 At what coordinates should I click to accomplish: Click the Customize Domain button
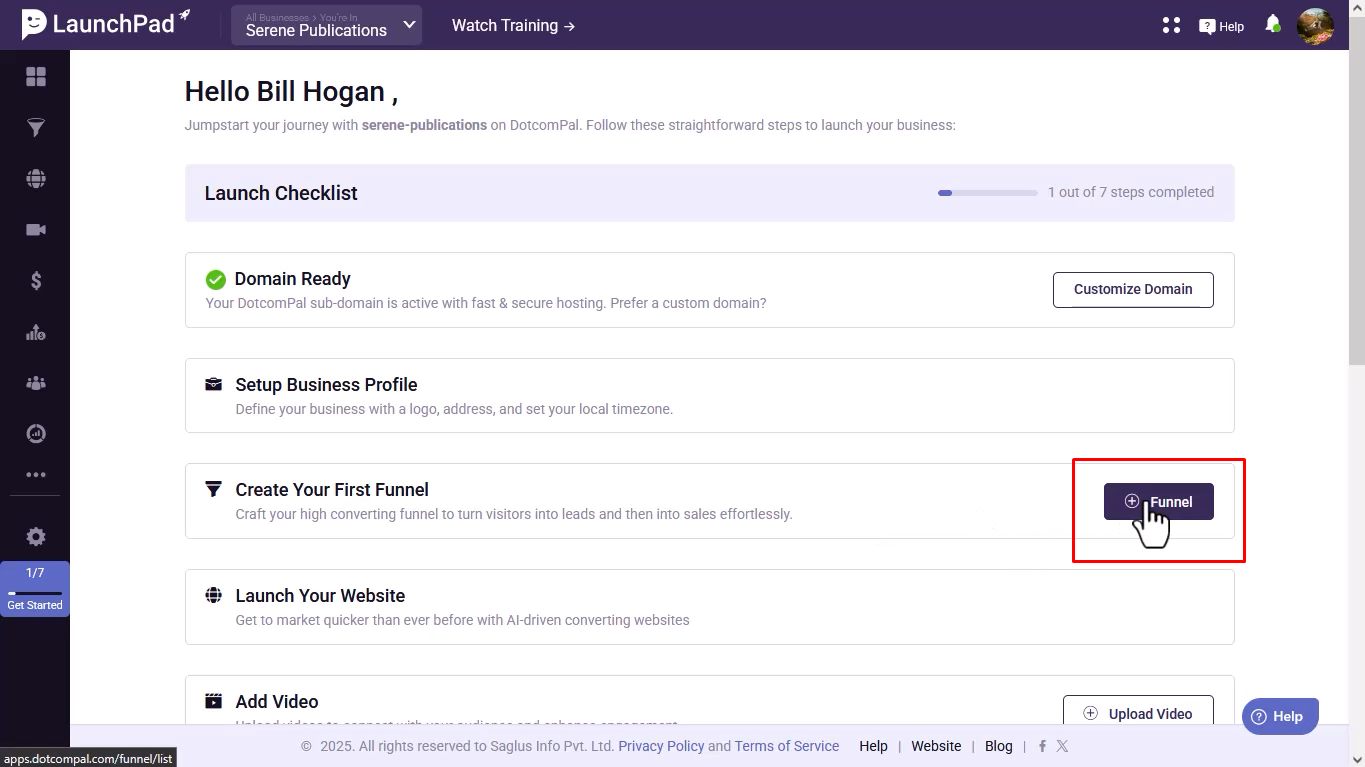1133,289
